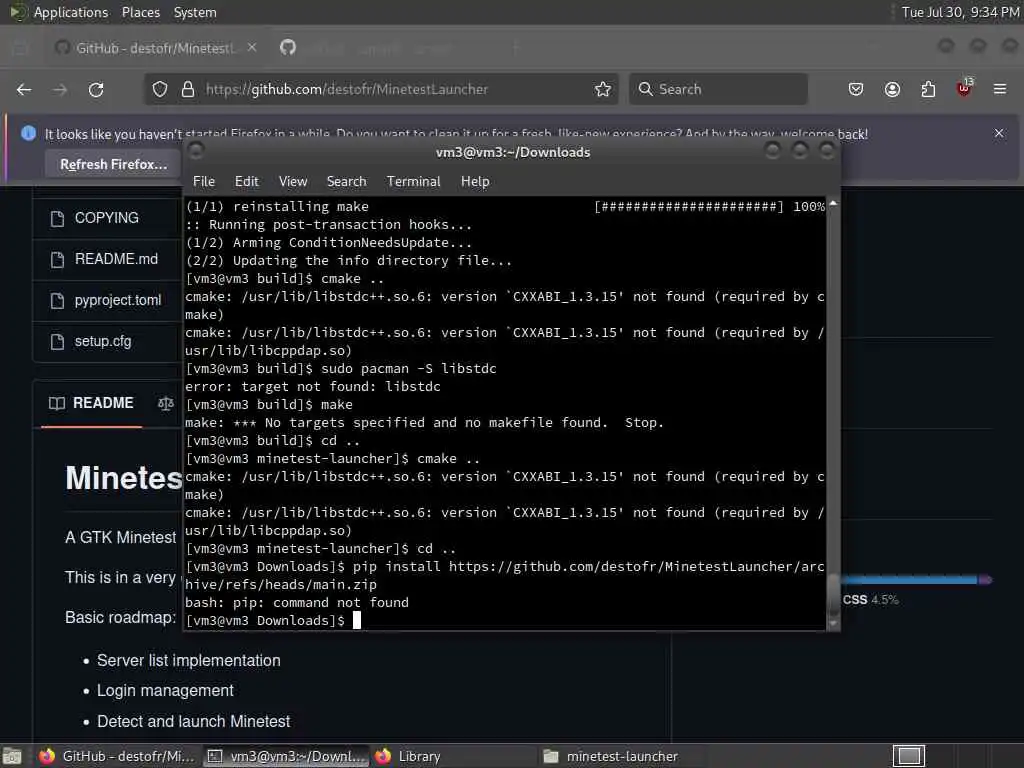The width and height of the screenshot is (1024, 768).
Task: Open the pyproject.toml file link
Action: tap(118, 300)
